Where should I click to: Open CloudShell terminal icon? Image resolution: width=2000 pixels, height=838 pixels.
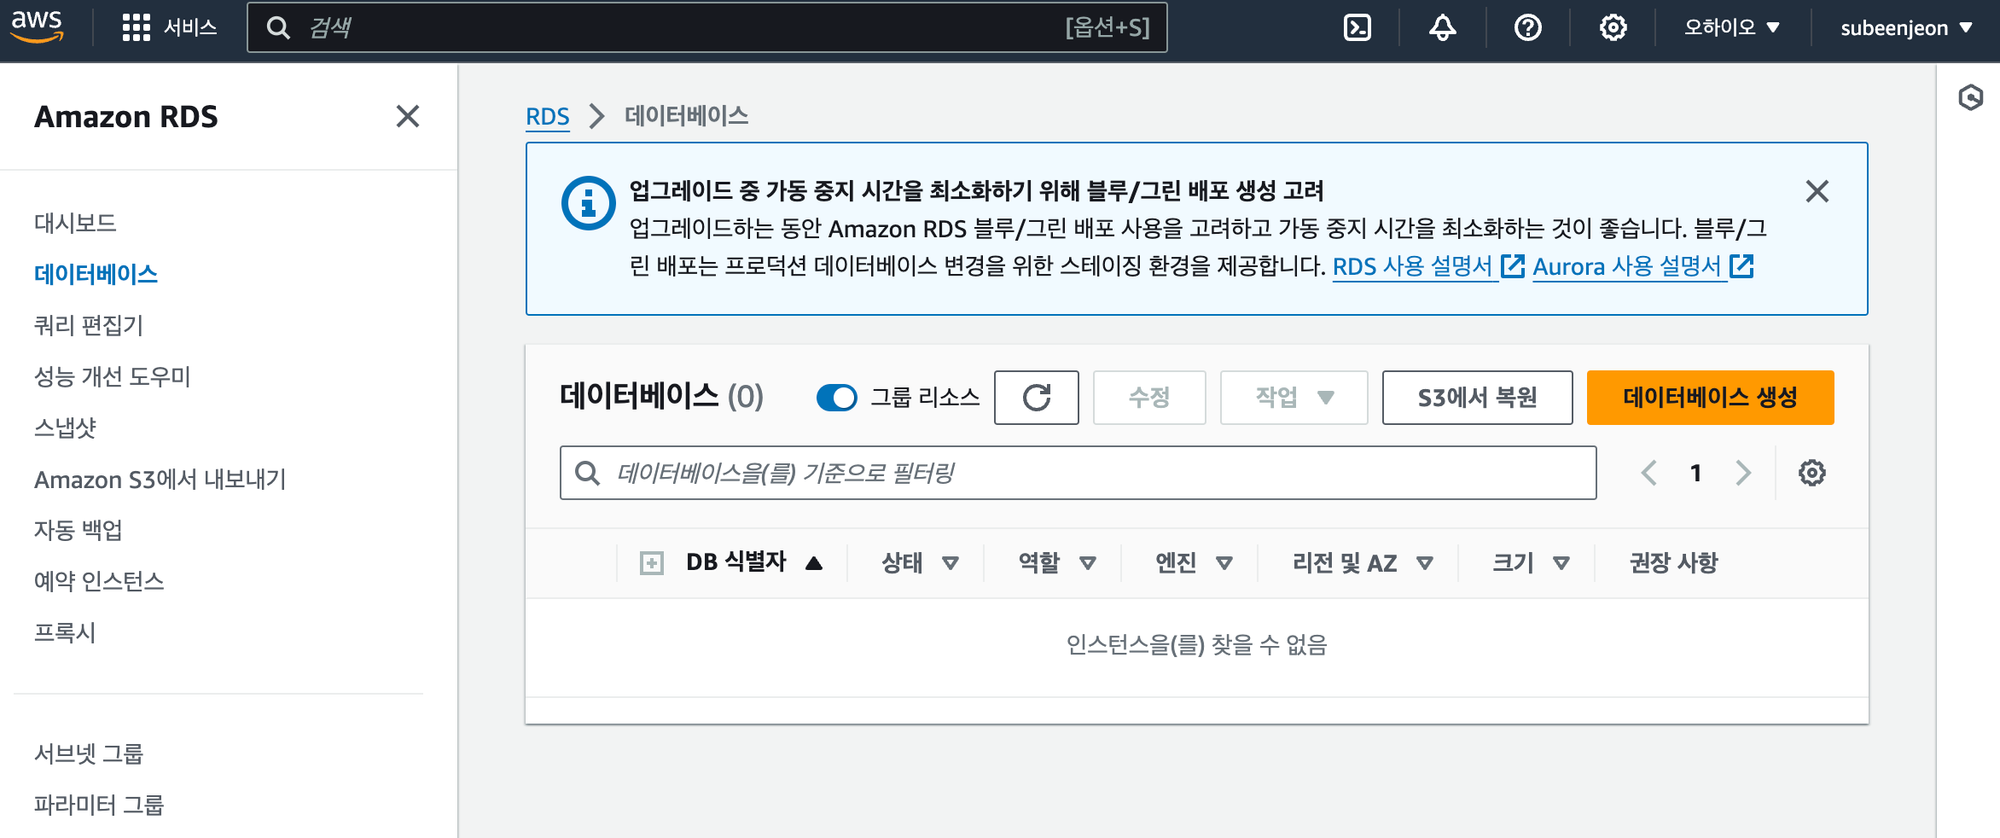pyautogui.click(x=1357, y=27)
